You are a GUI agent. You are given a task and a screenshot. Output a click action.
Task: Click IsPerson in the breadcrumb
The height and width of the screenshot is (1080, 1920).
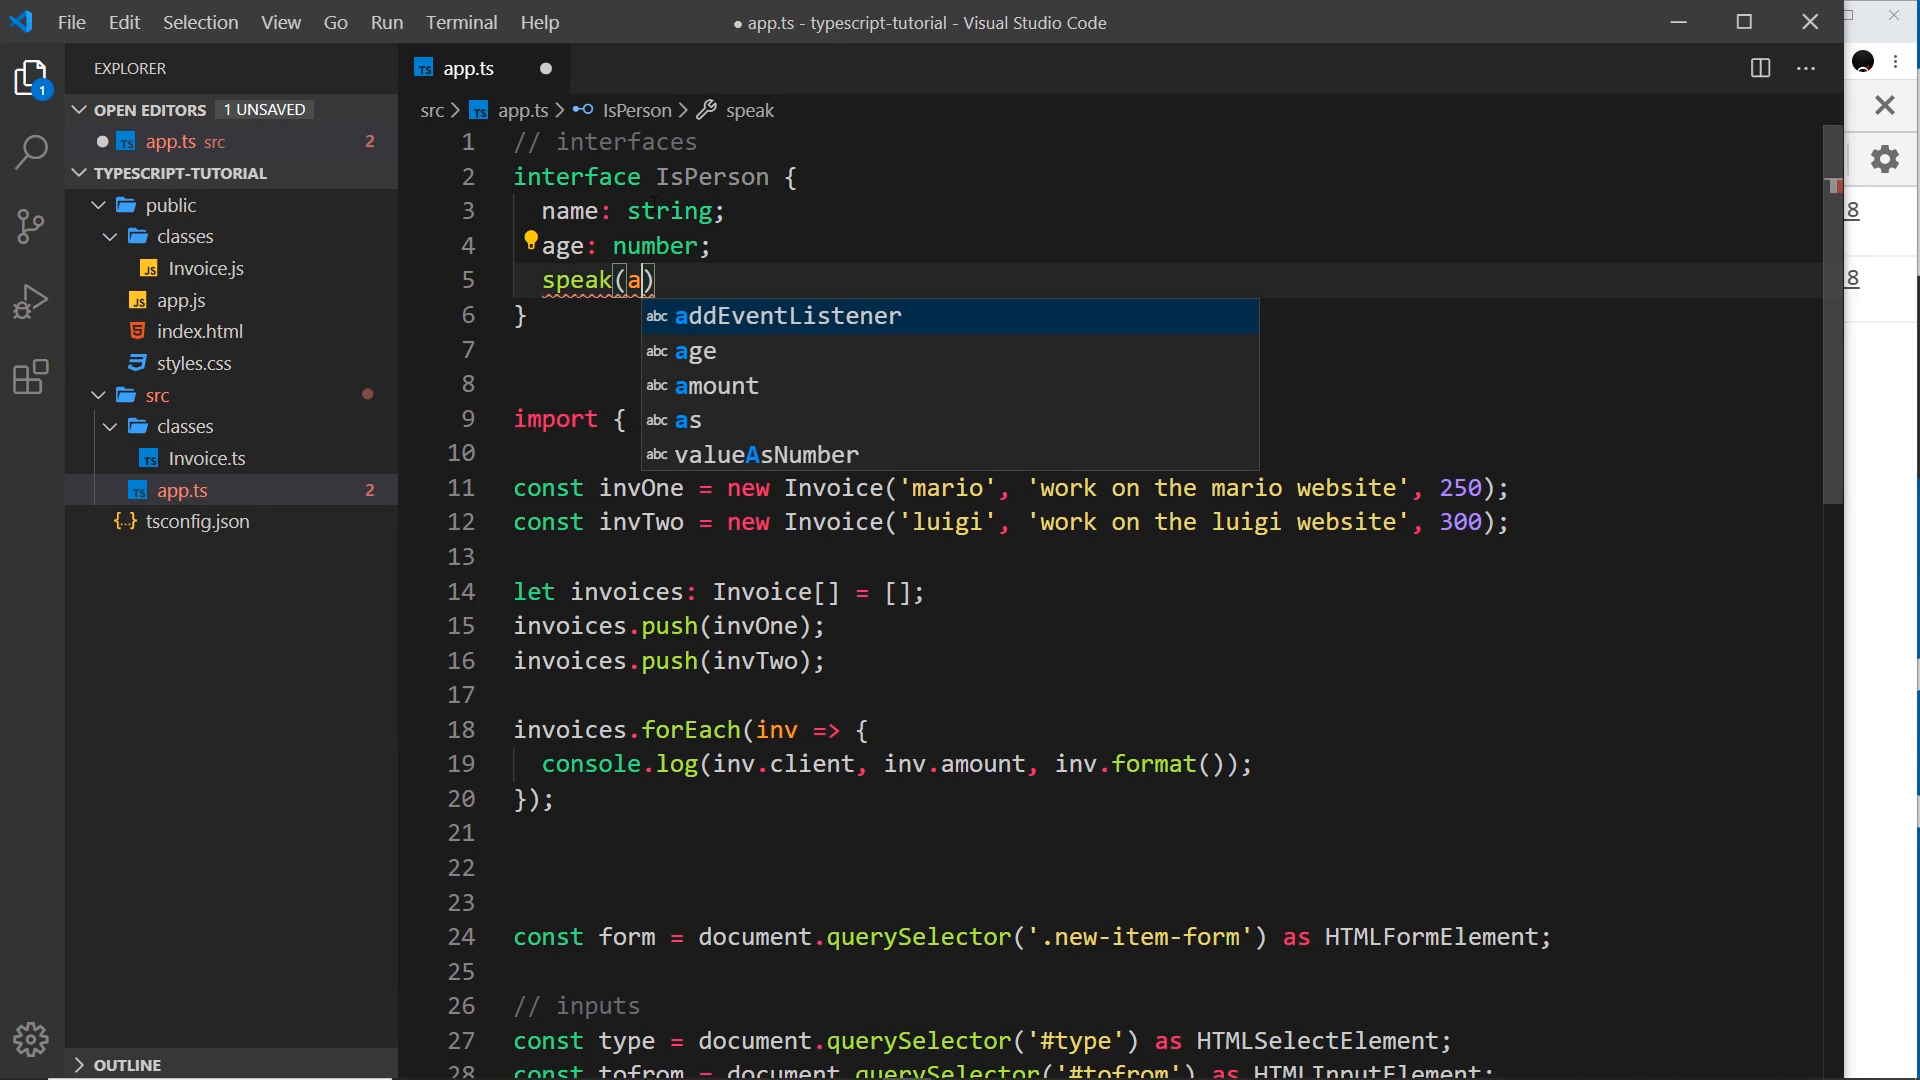pos(637,110)
